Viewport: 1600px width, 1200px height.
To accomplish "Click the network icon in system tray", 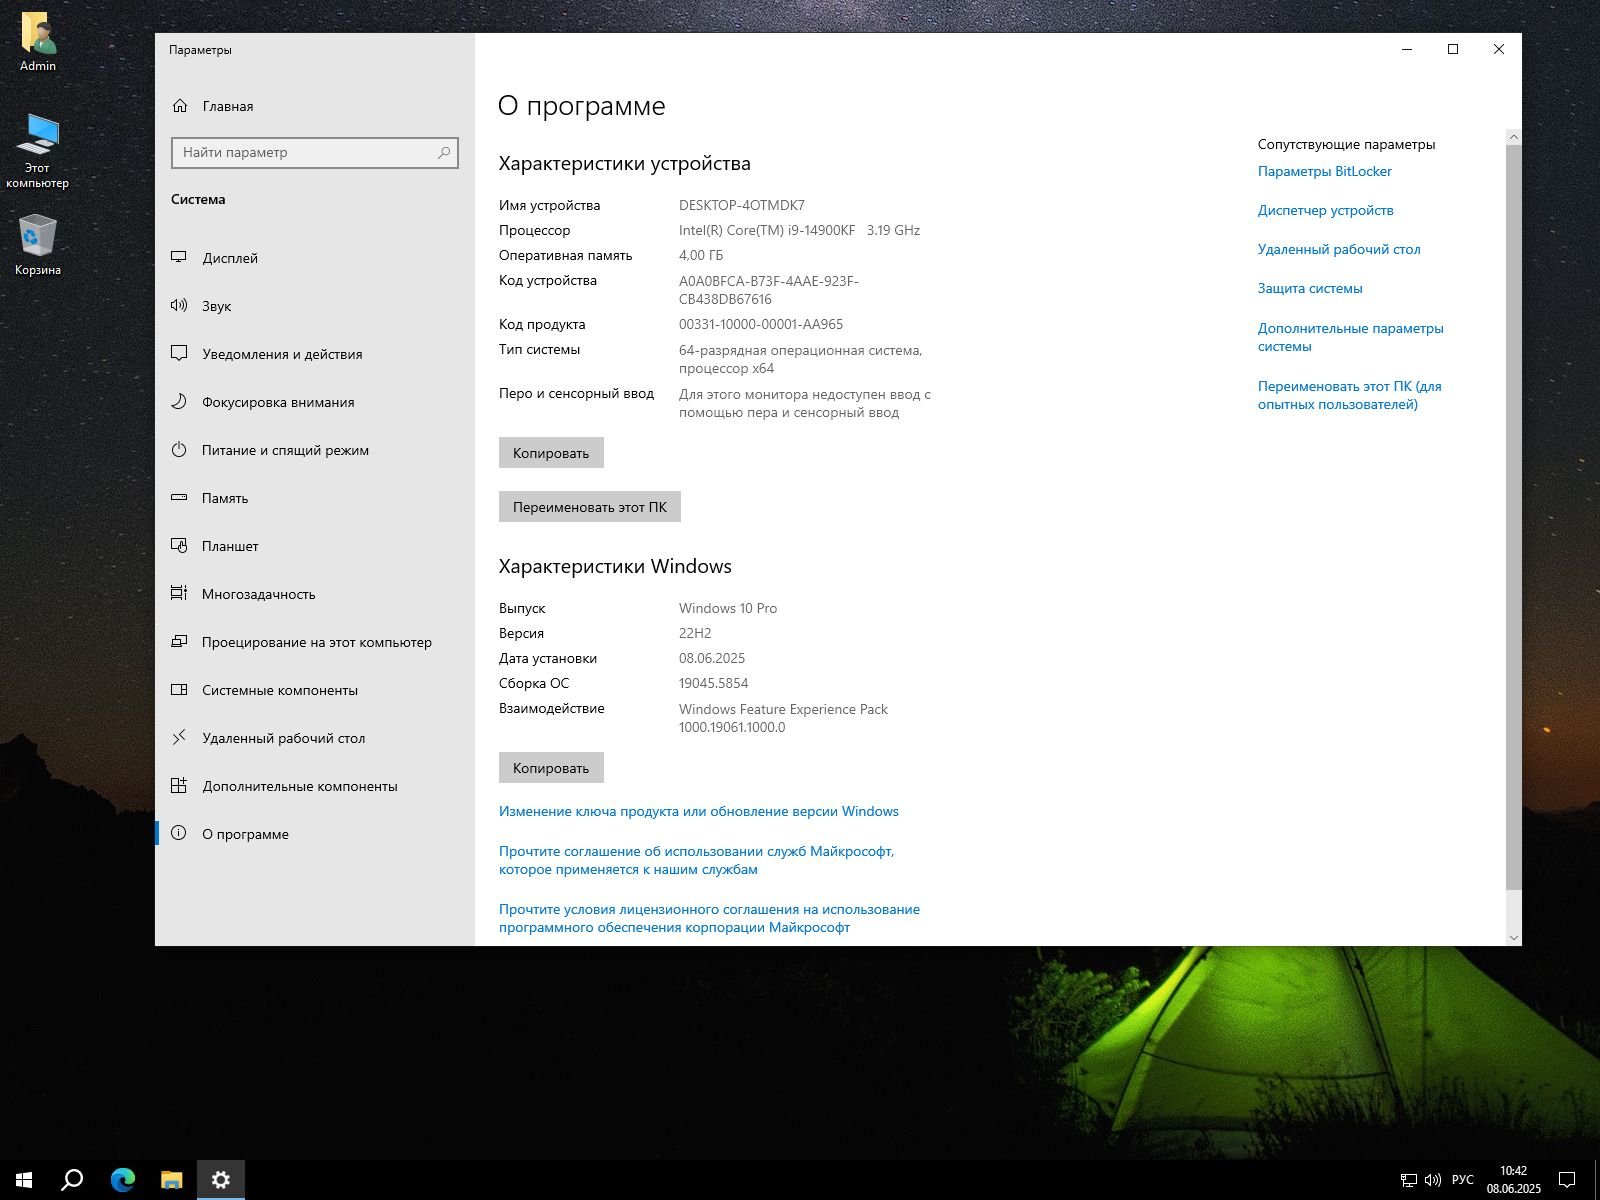I will [x=1408, y=1180].
